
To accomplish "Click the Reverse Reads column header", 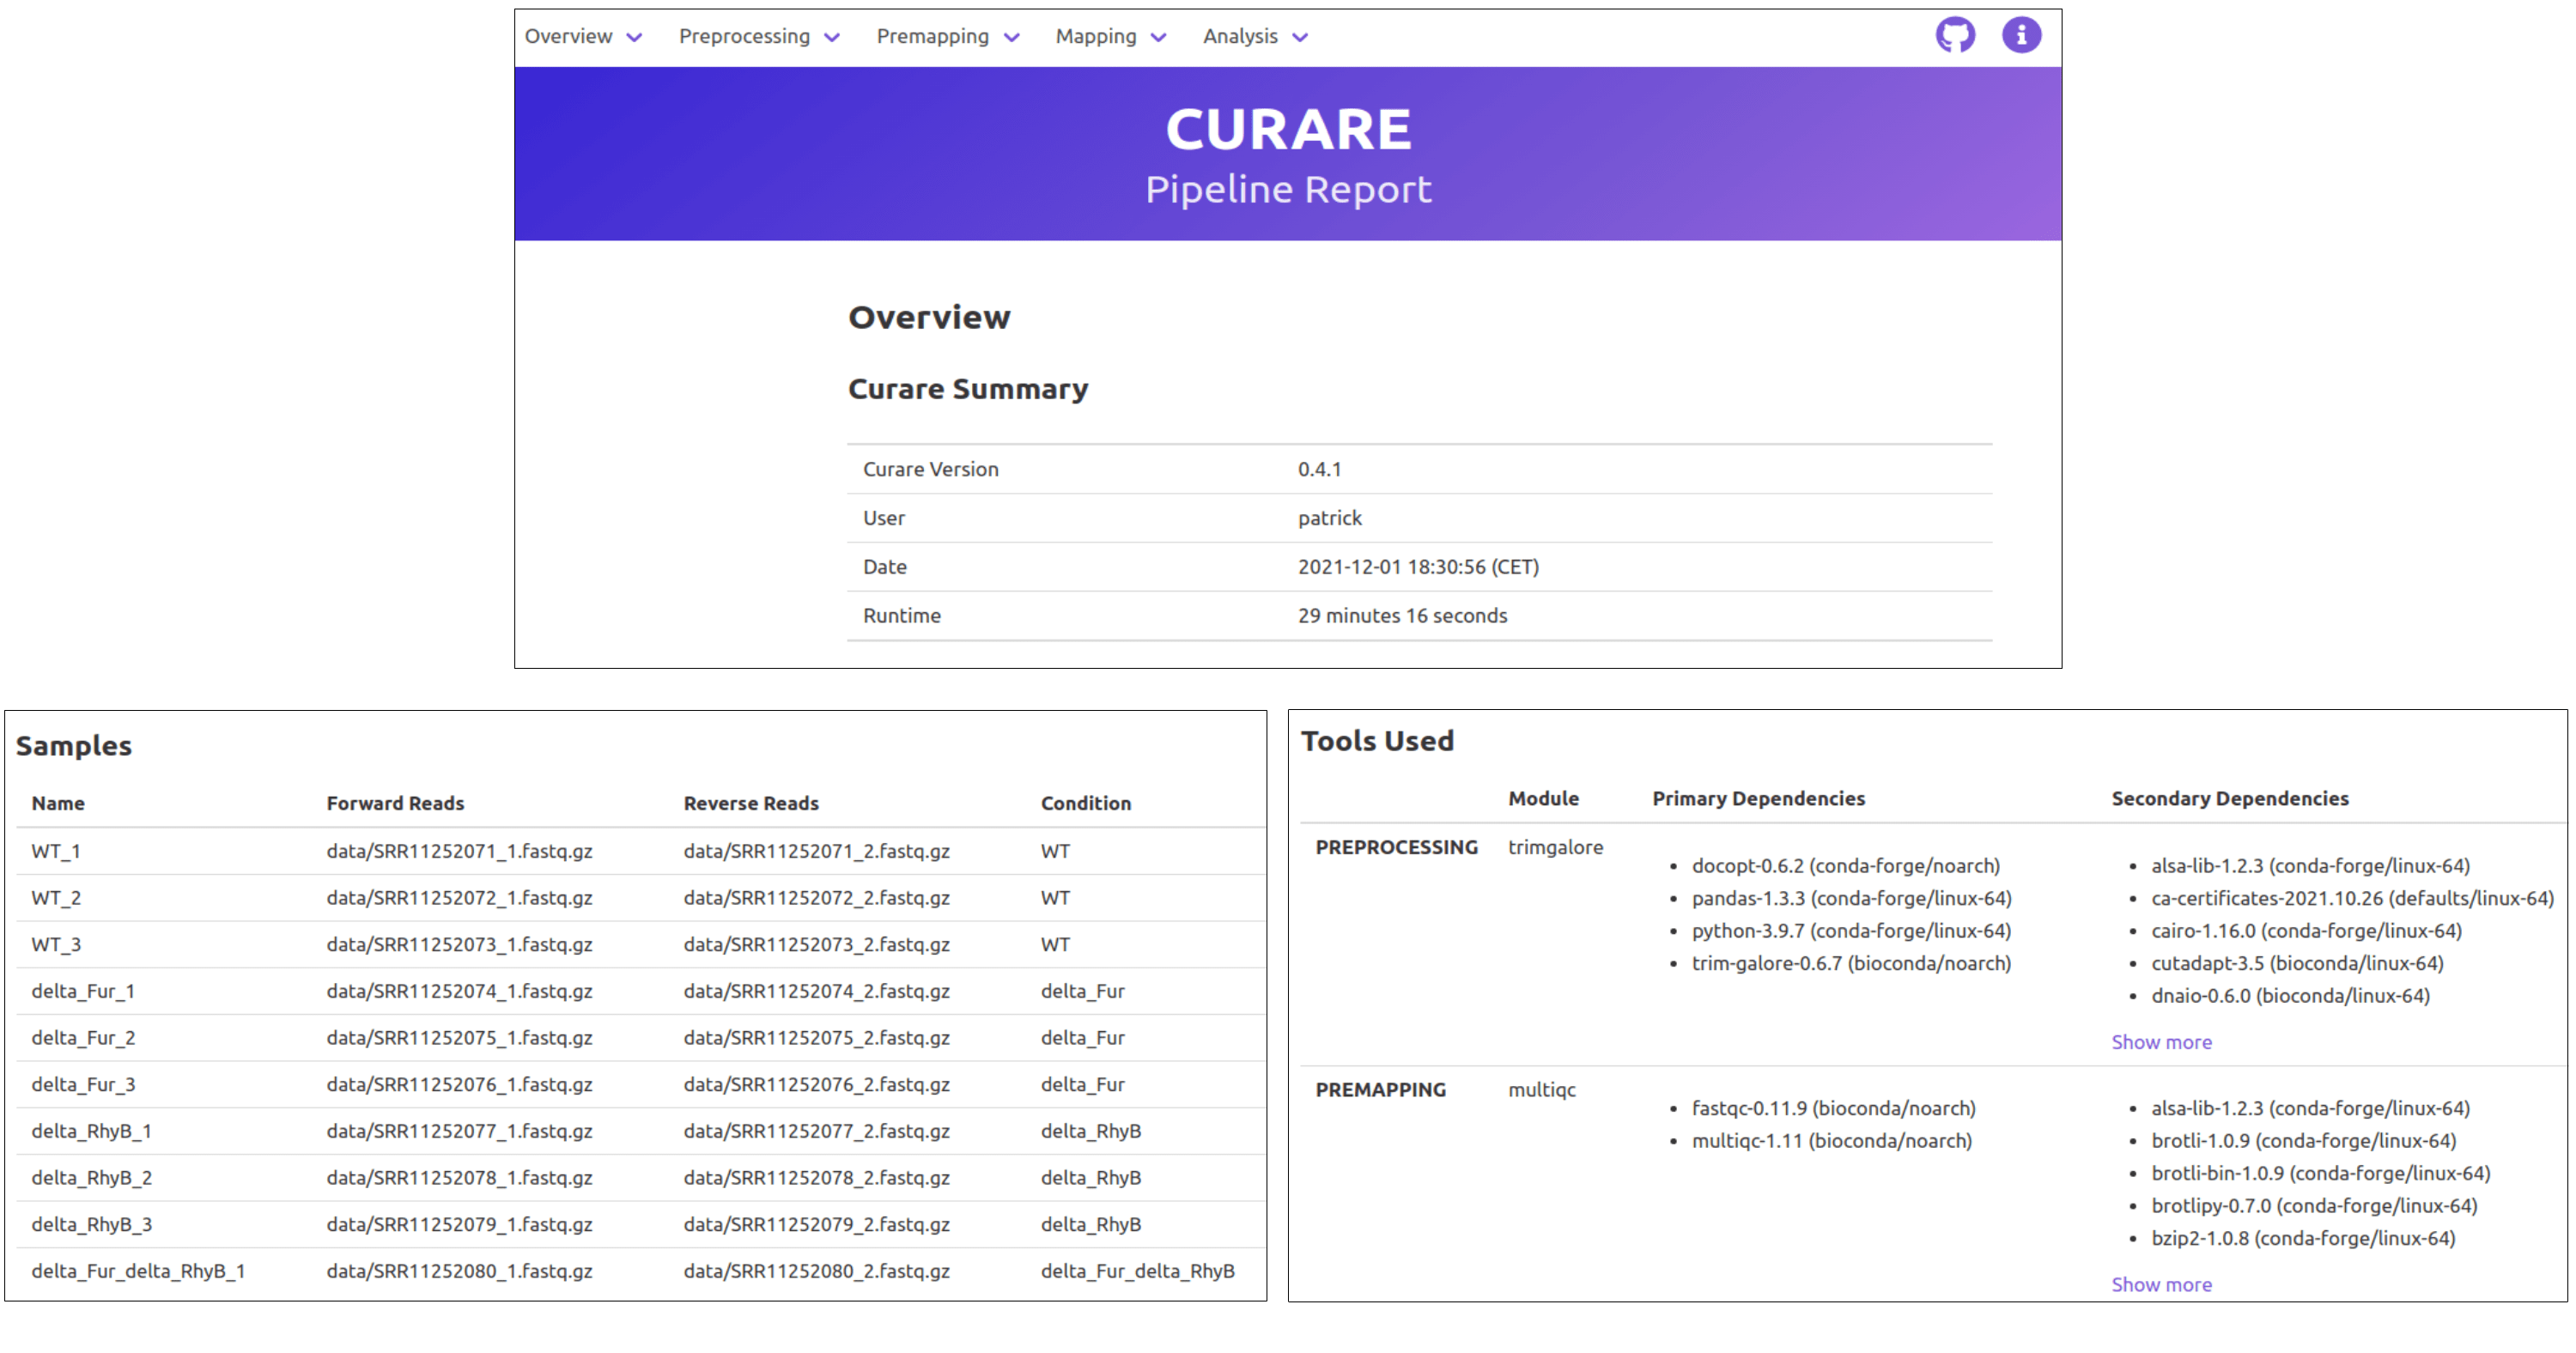I will (x=751, y=803).
